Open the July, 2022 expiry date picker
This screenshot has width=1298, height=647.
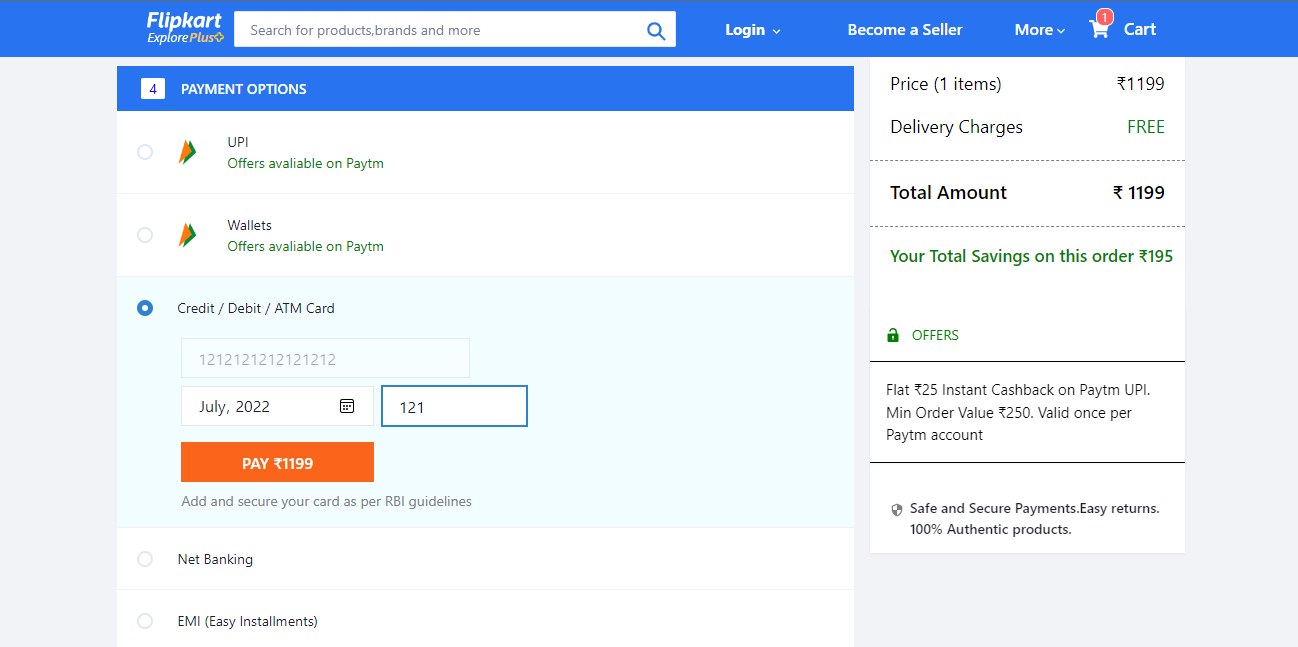tap(277, 406)
